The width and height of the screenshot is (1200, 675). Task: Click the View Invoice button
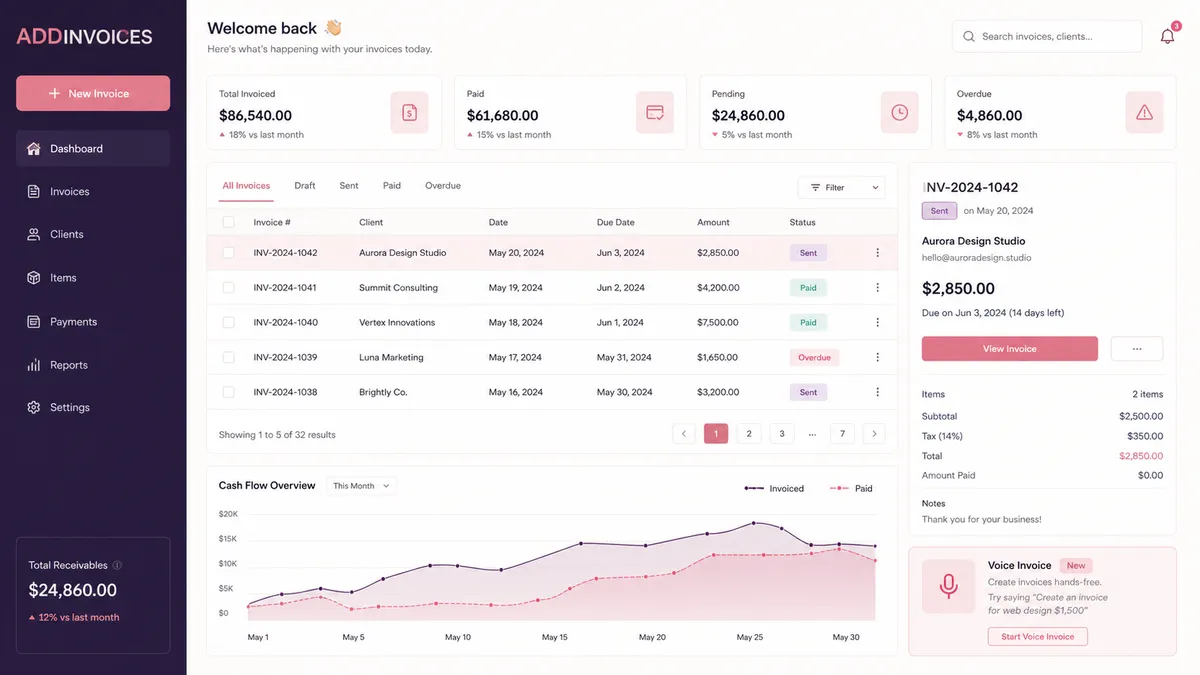(1010, 349)
